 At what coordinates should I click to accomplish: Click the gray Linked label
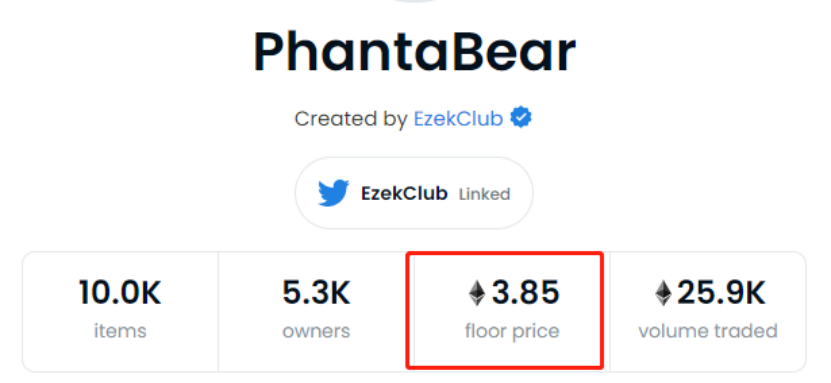point(484,194)
